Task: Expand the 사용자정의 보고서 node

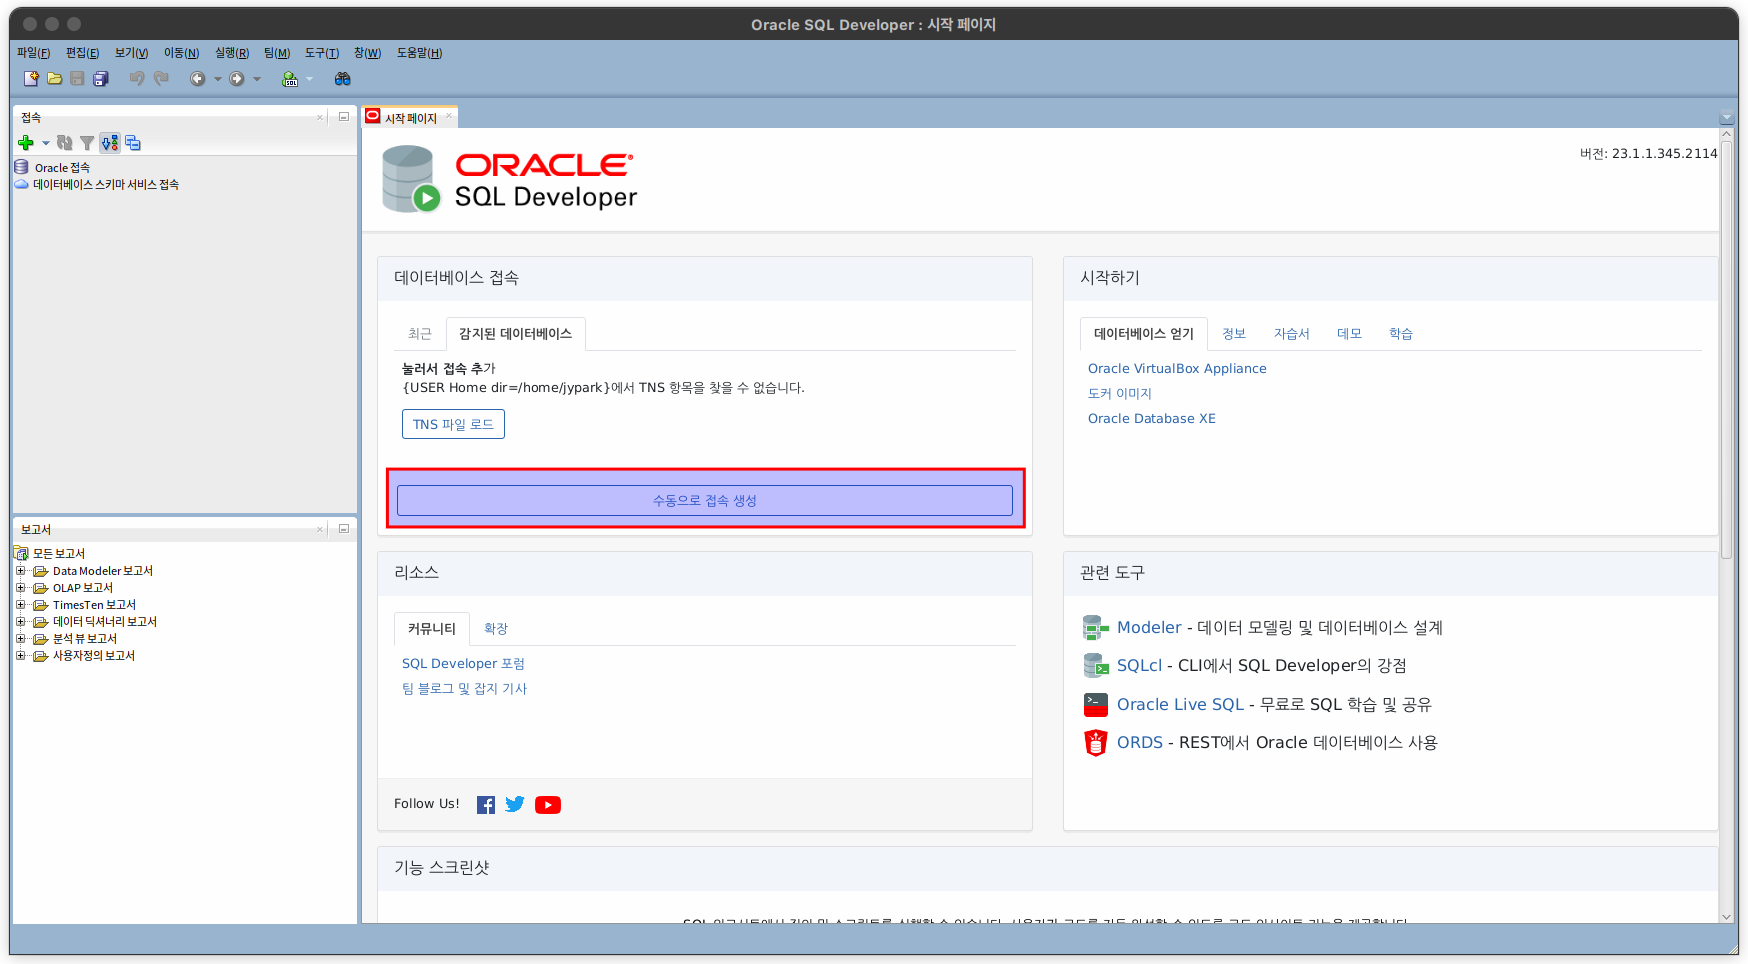Action: 20,656
